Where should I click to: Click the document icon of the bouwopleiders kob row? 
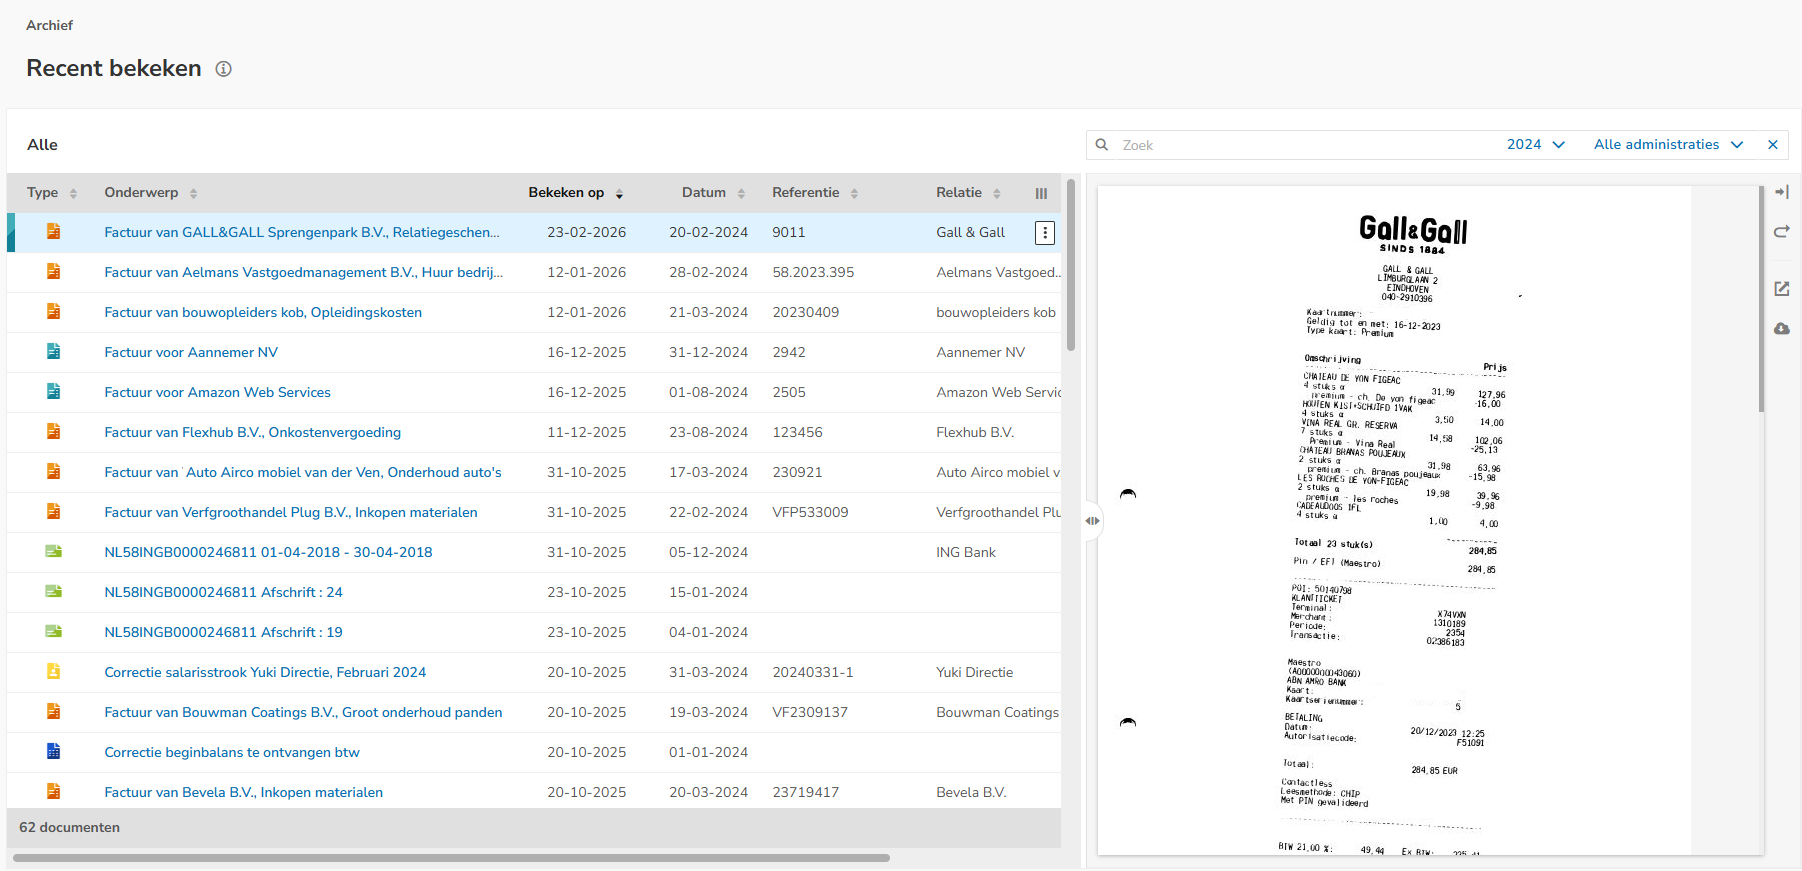[x=54, y=312]
